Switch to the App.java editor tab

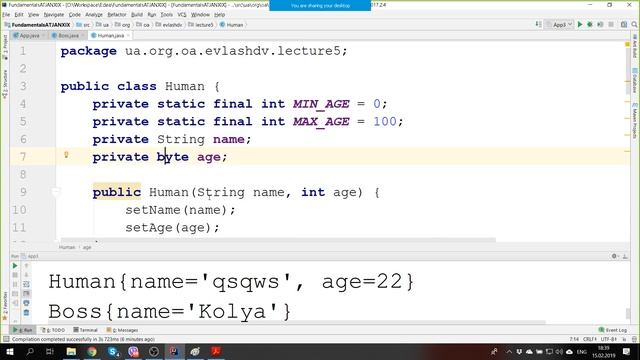point(29,36)
